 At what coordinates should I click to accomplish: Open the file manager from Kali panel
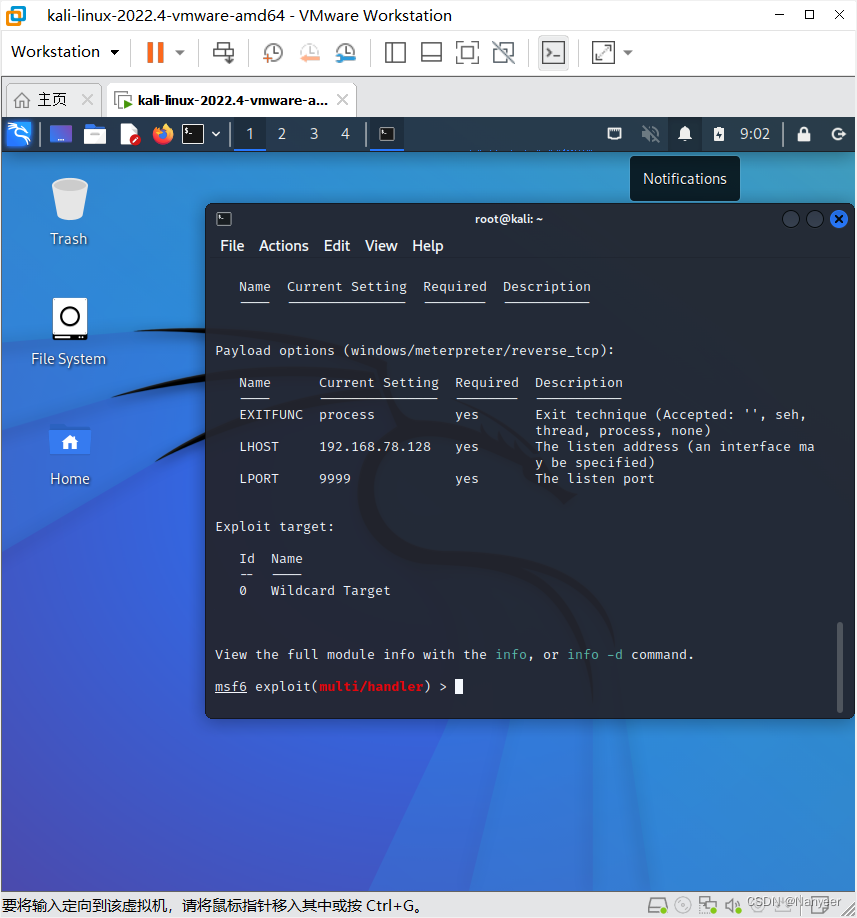click(x=95, y=134)
